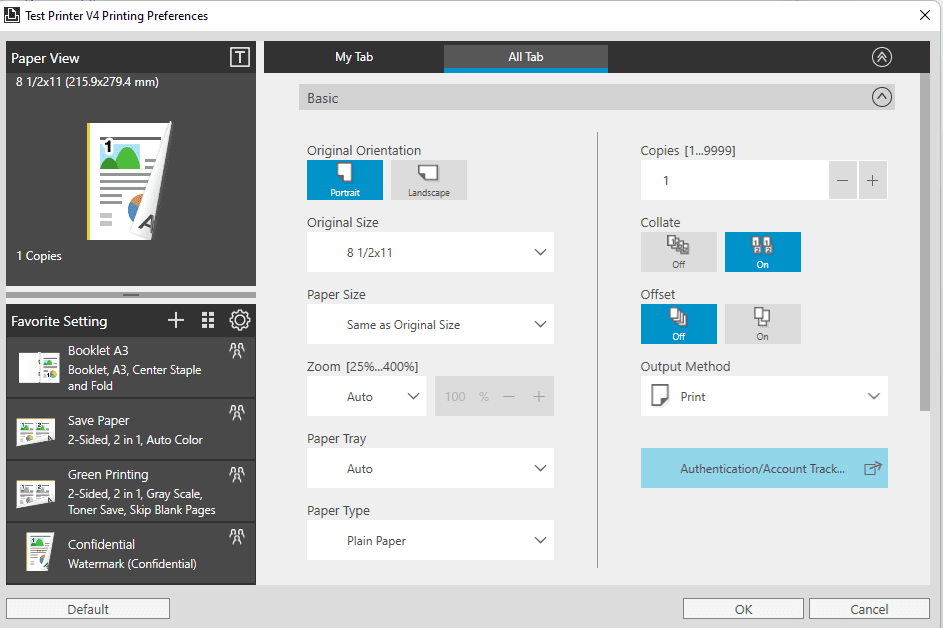Click the Authentication/Account Track button
The height and width of the screenshot is (628, 943).
[x=764, y=468]
